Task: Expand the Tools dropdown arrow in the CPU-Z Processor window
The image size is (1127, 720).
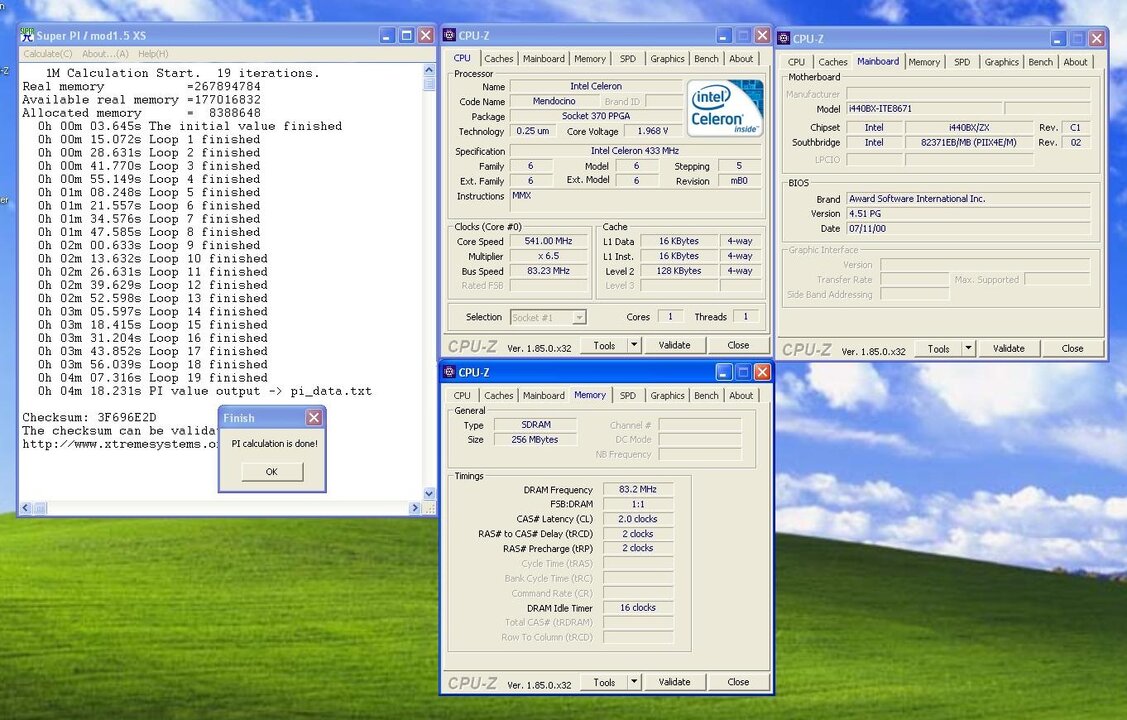Action: [634, 345]
